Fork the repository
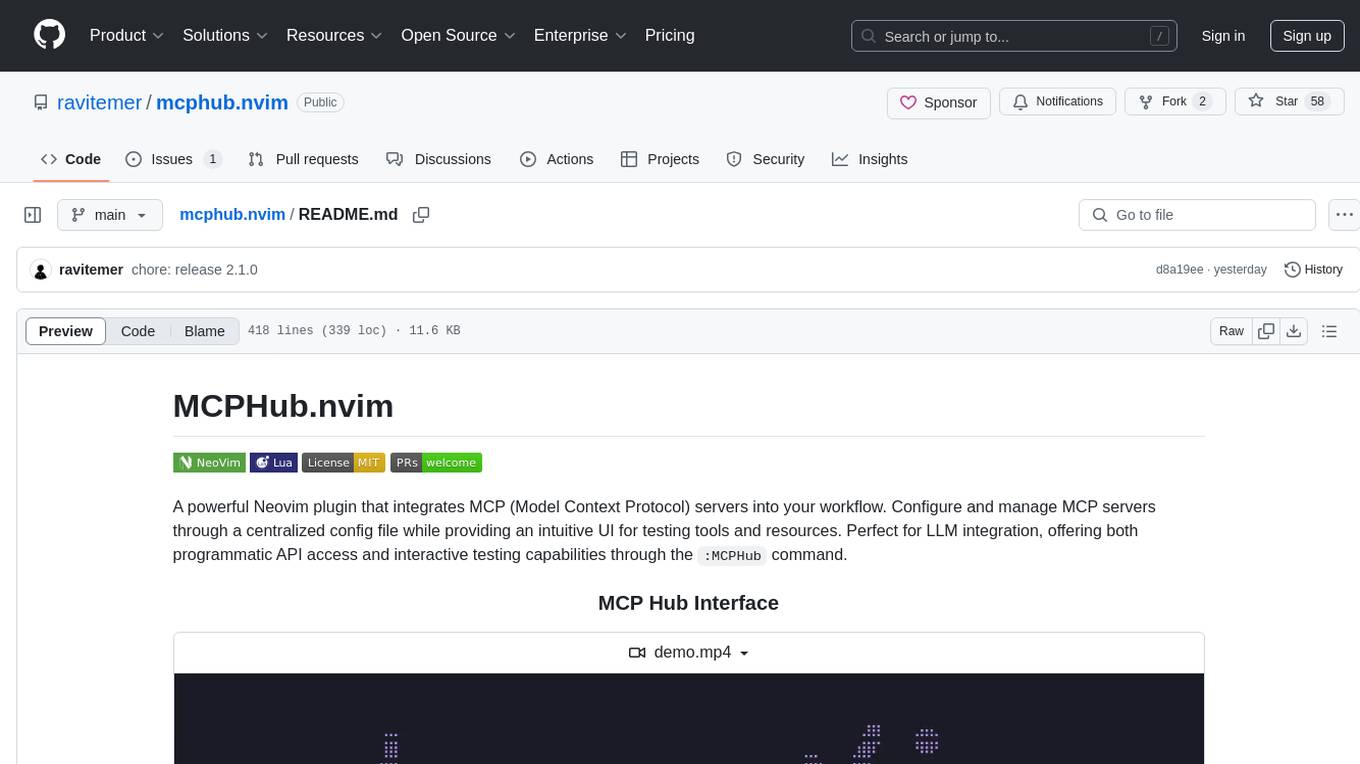 [1175, 102]
